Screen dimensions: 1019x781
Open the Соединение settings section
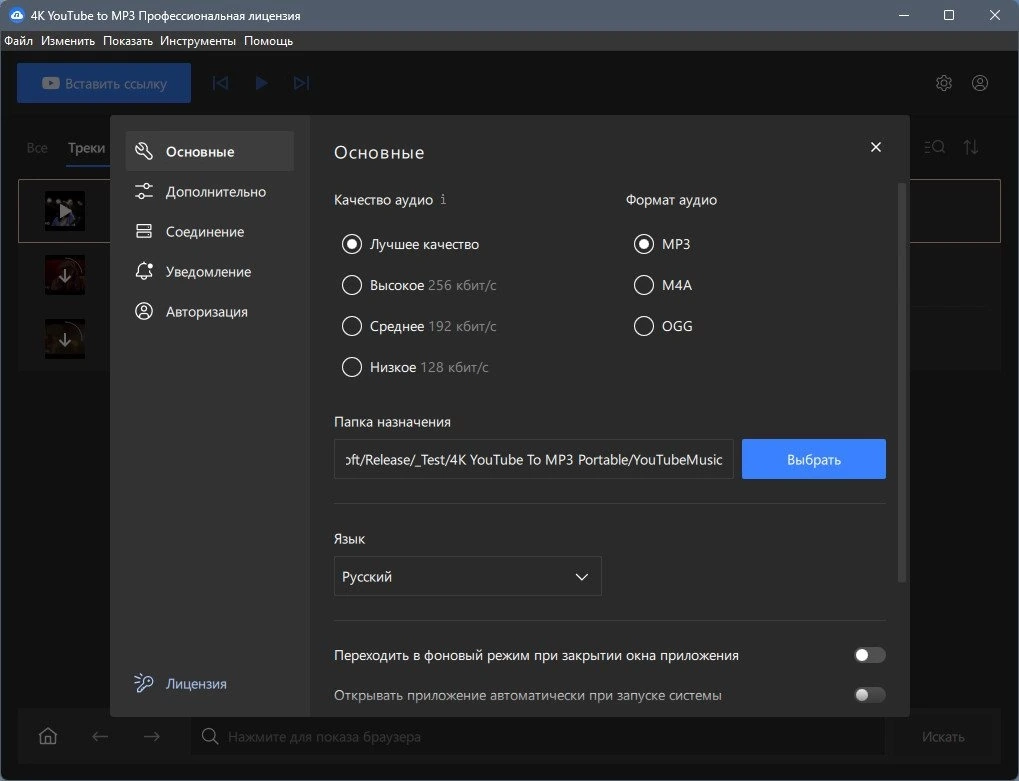coord(209,231)
